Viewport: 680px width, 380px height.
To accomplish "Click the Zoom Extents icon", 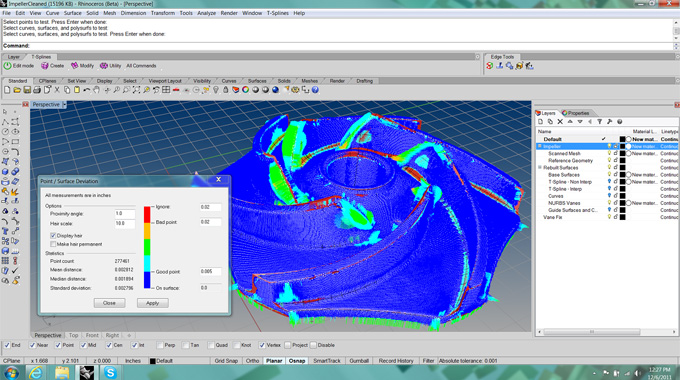I will [136, 90].
